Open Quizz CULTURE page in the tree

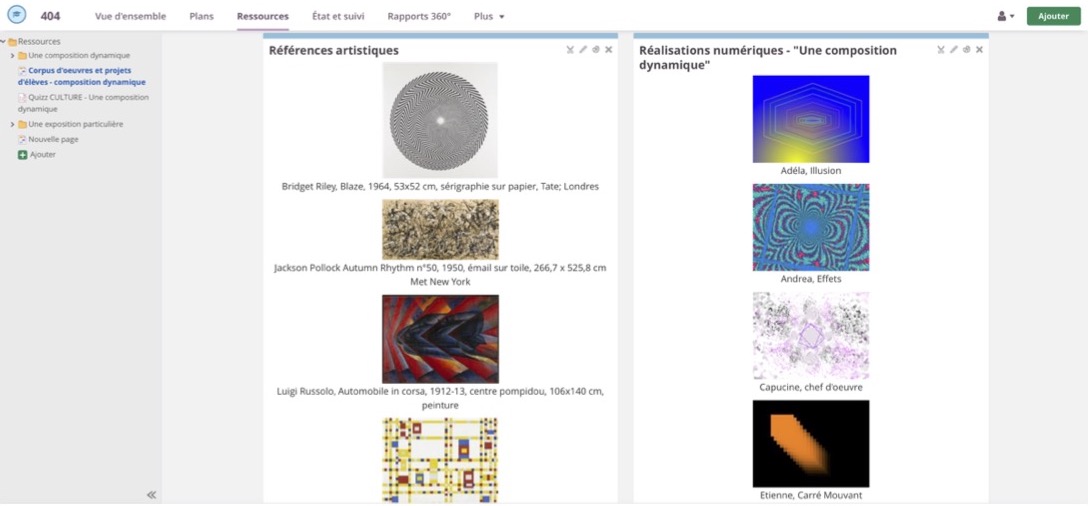88,98
